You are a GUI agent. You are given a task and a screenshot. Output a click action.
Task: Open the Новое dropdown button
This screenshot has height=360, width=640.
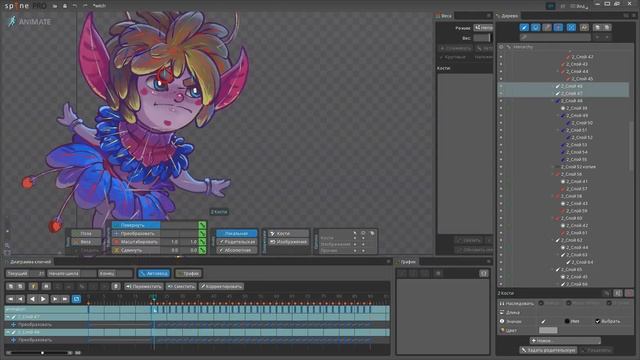pos(565,340)
